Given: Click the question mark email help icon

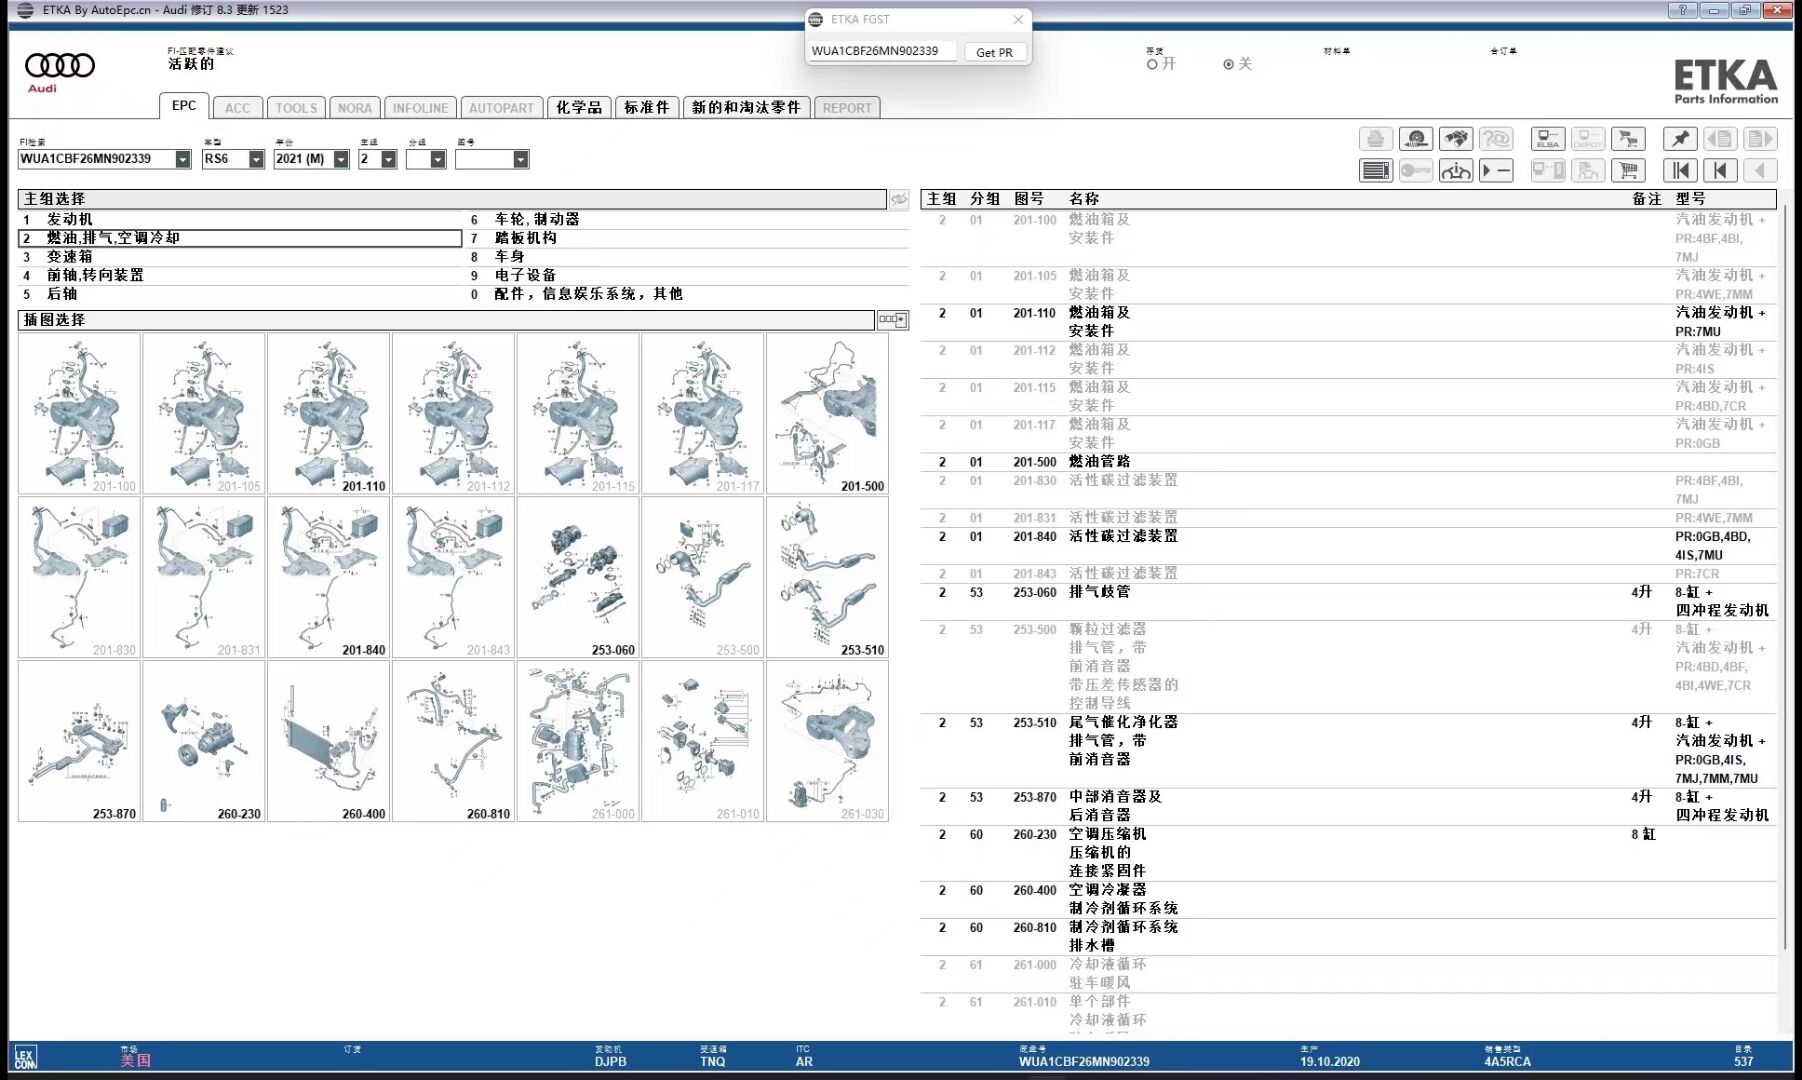Looking at the screenshot, I should point(1497,139).
